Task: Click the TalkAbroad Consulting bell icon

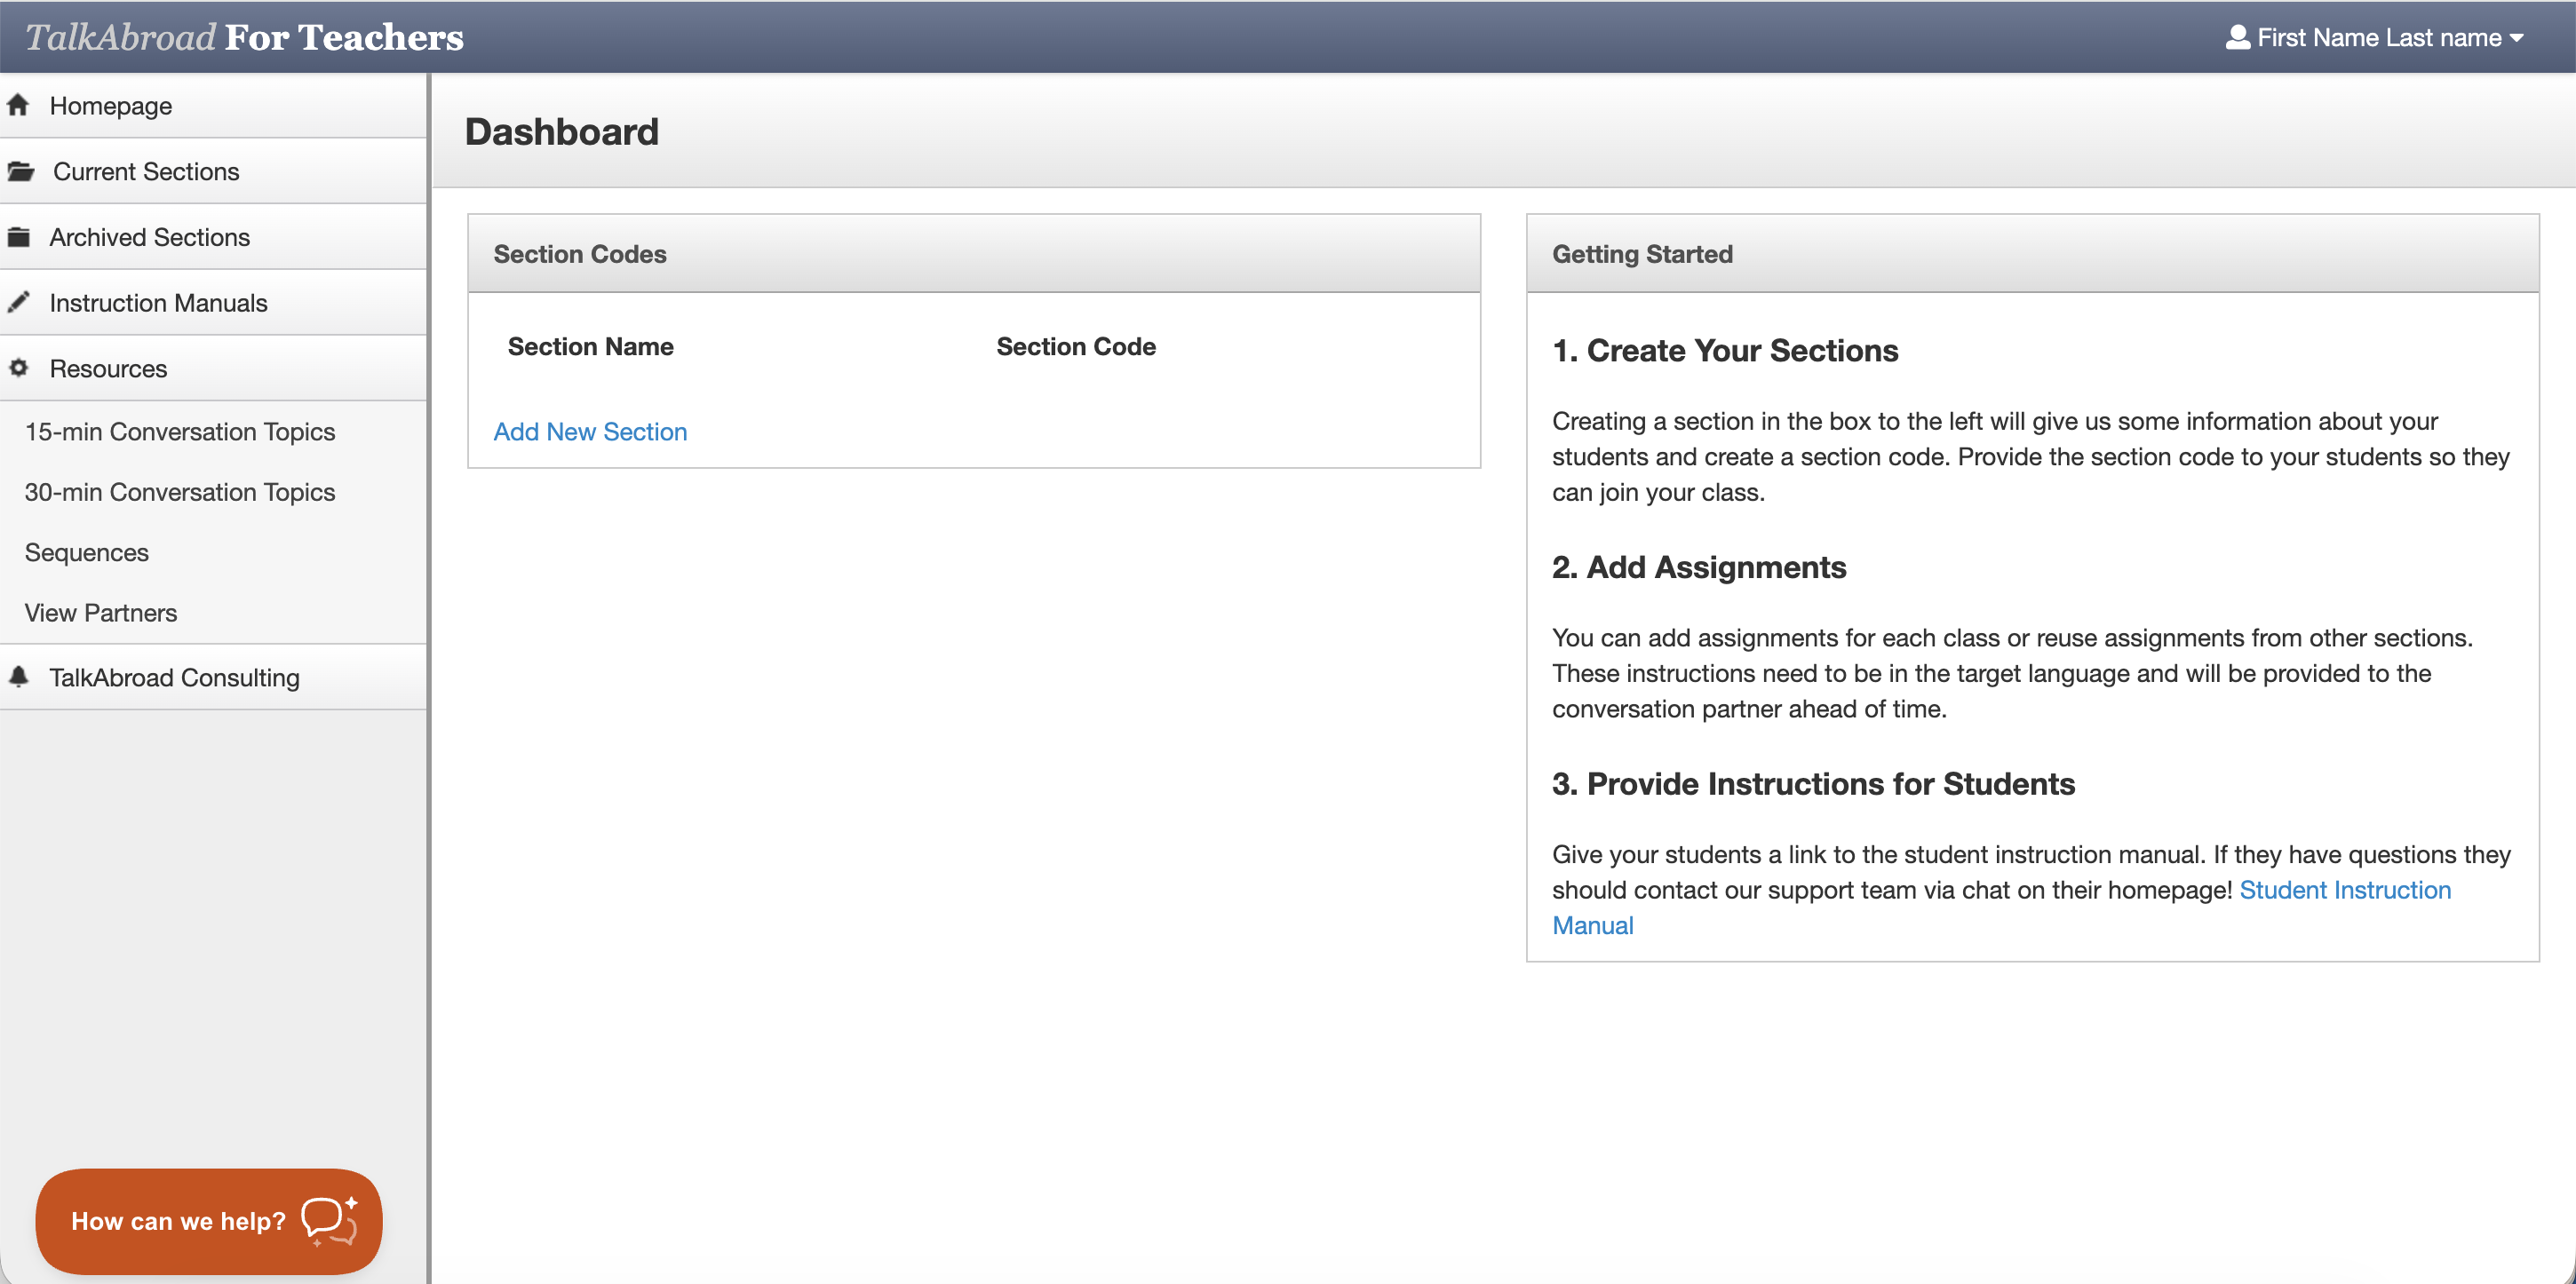Action: 18,677
